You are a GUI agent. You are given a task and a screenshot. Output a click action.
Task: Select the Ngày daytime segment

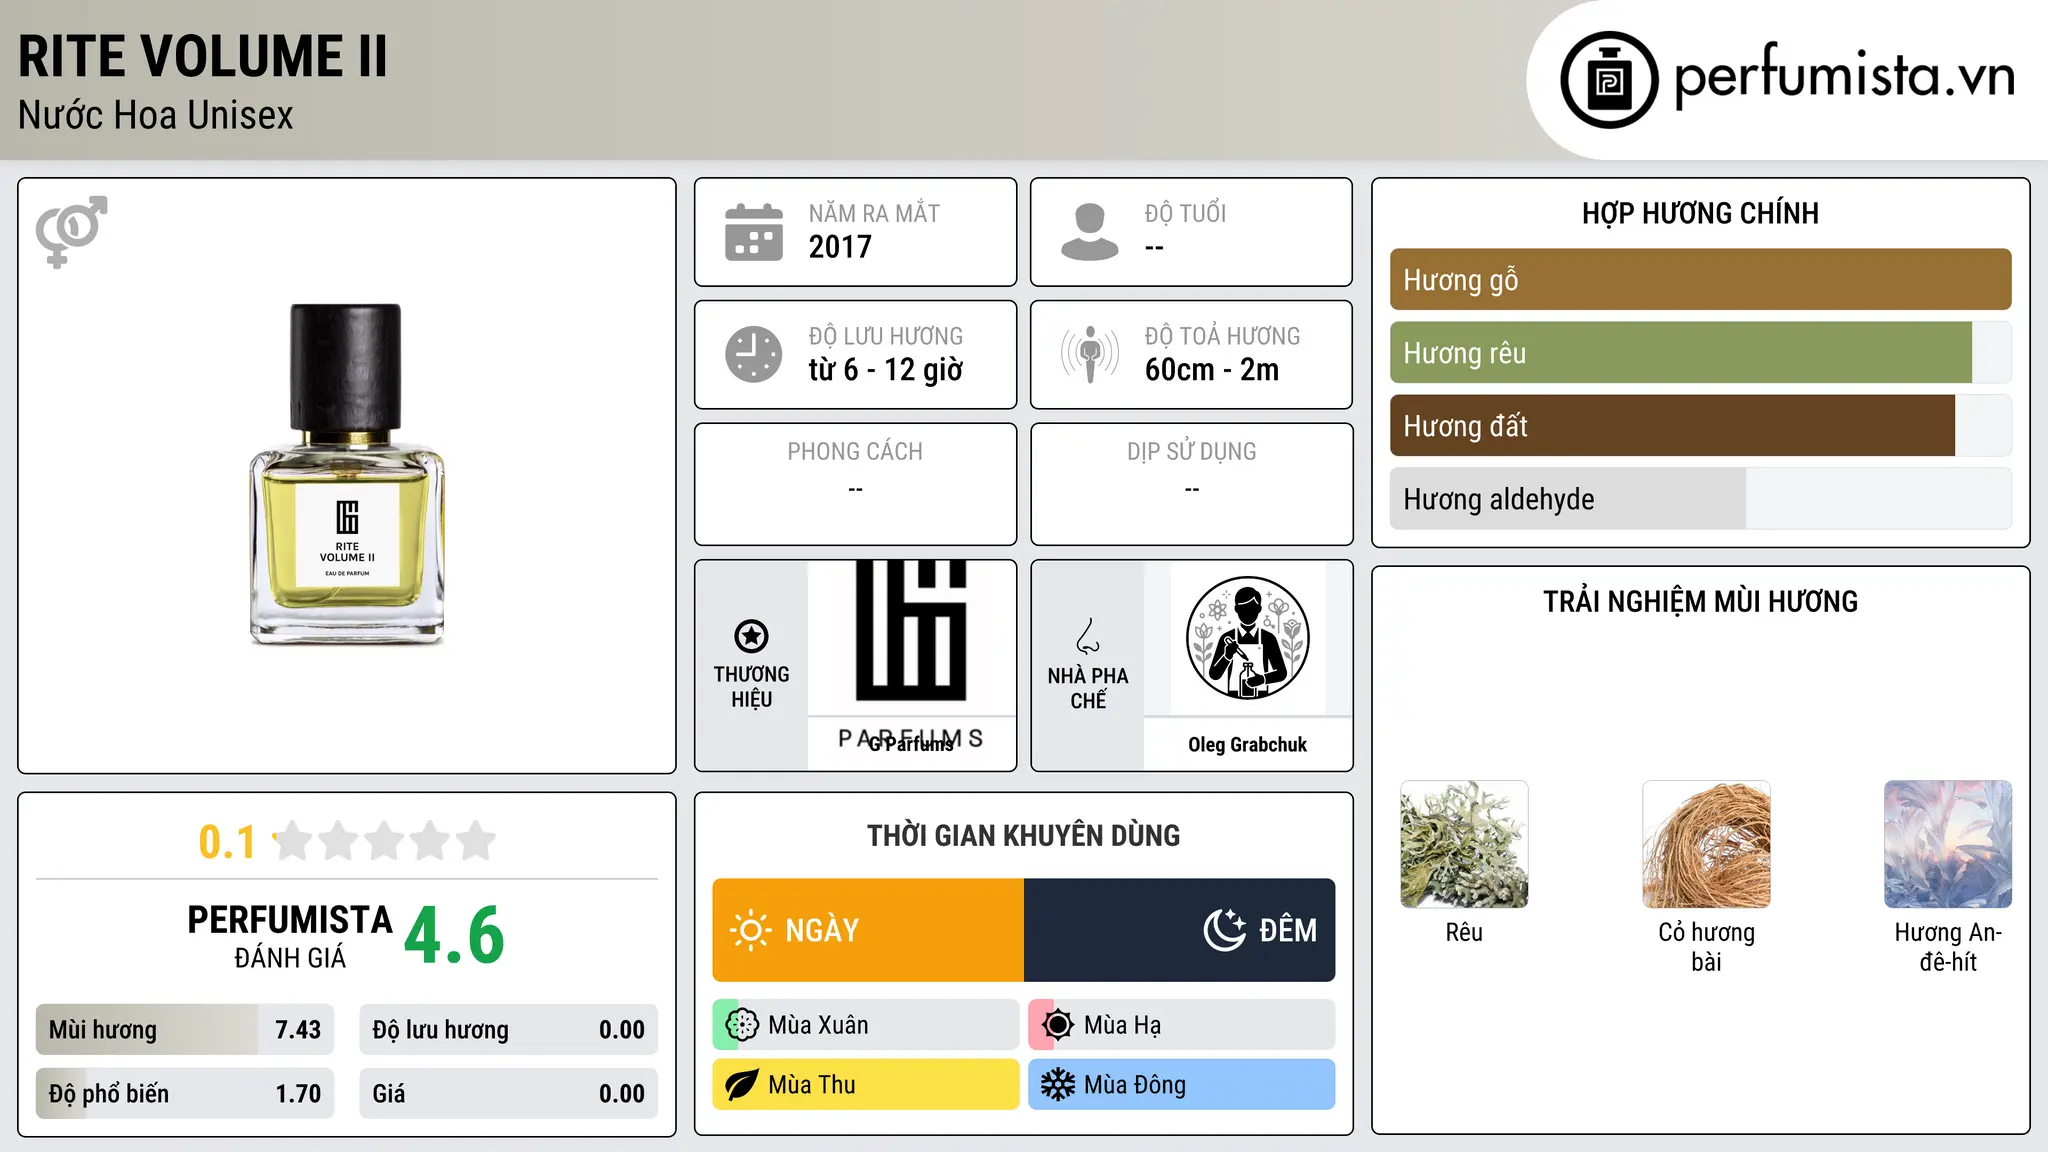[868, 930]
